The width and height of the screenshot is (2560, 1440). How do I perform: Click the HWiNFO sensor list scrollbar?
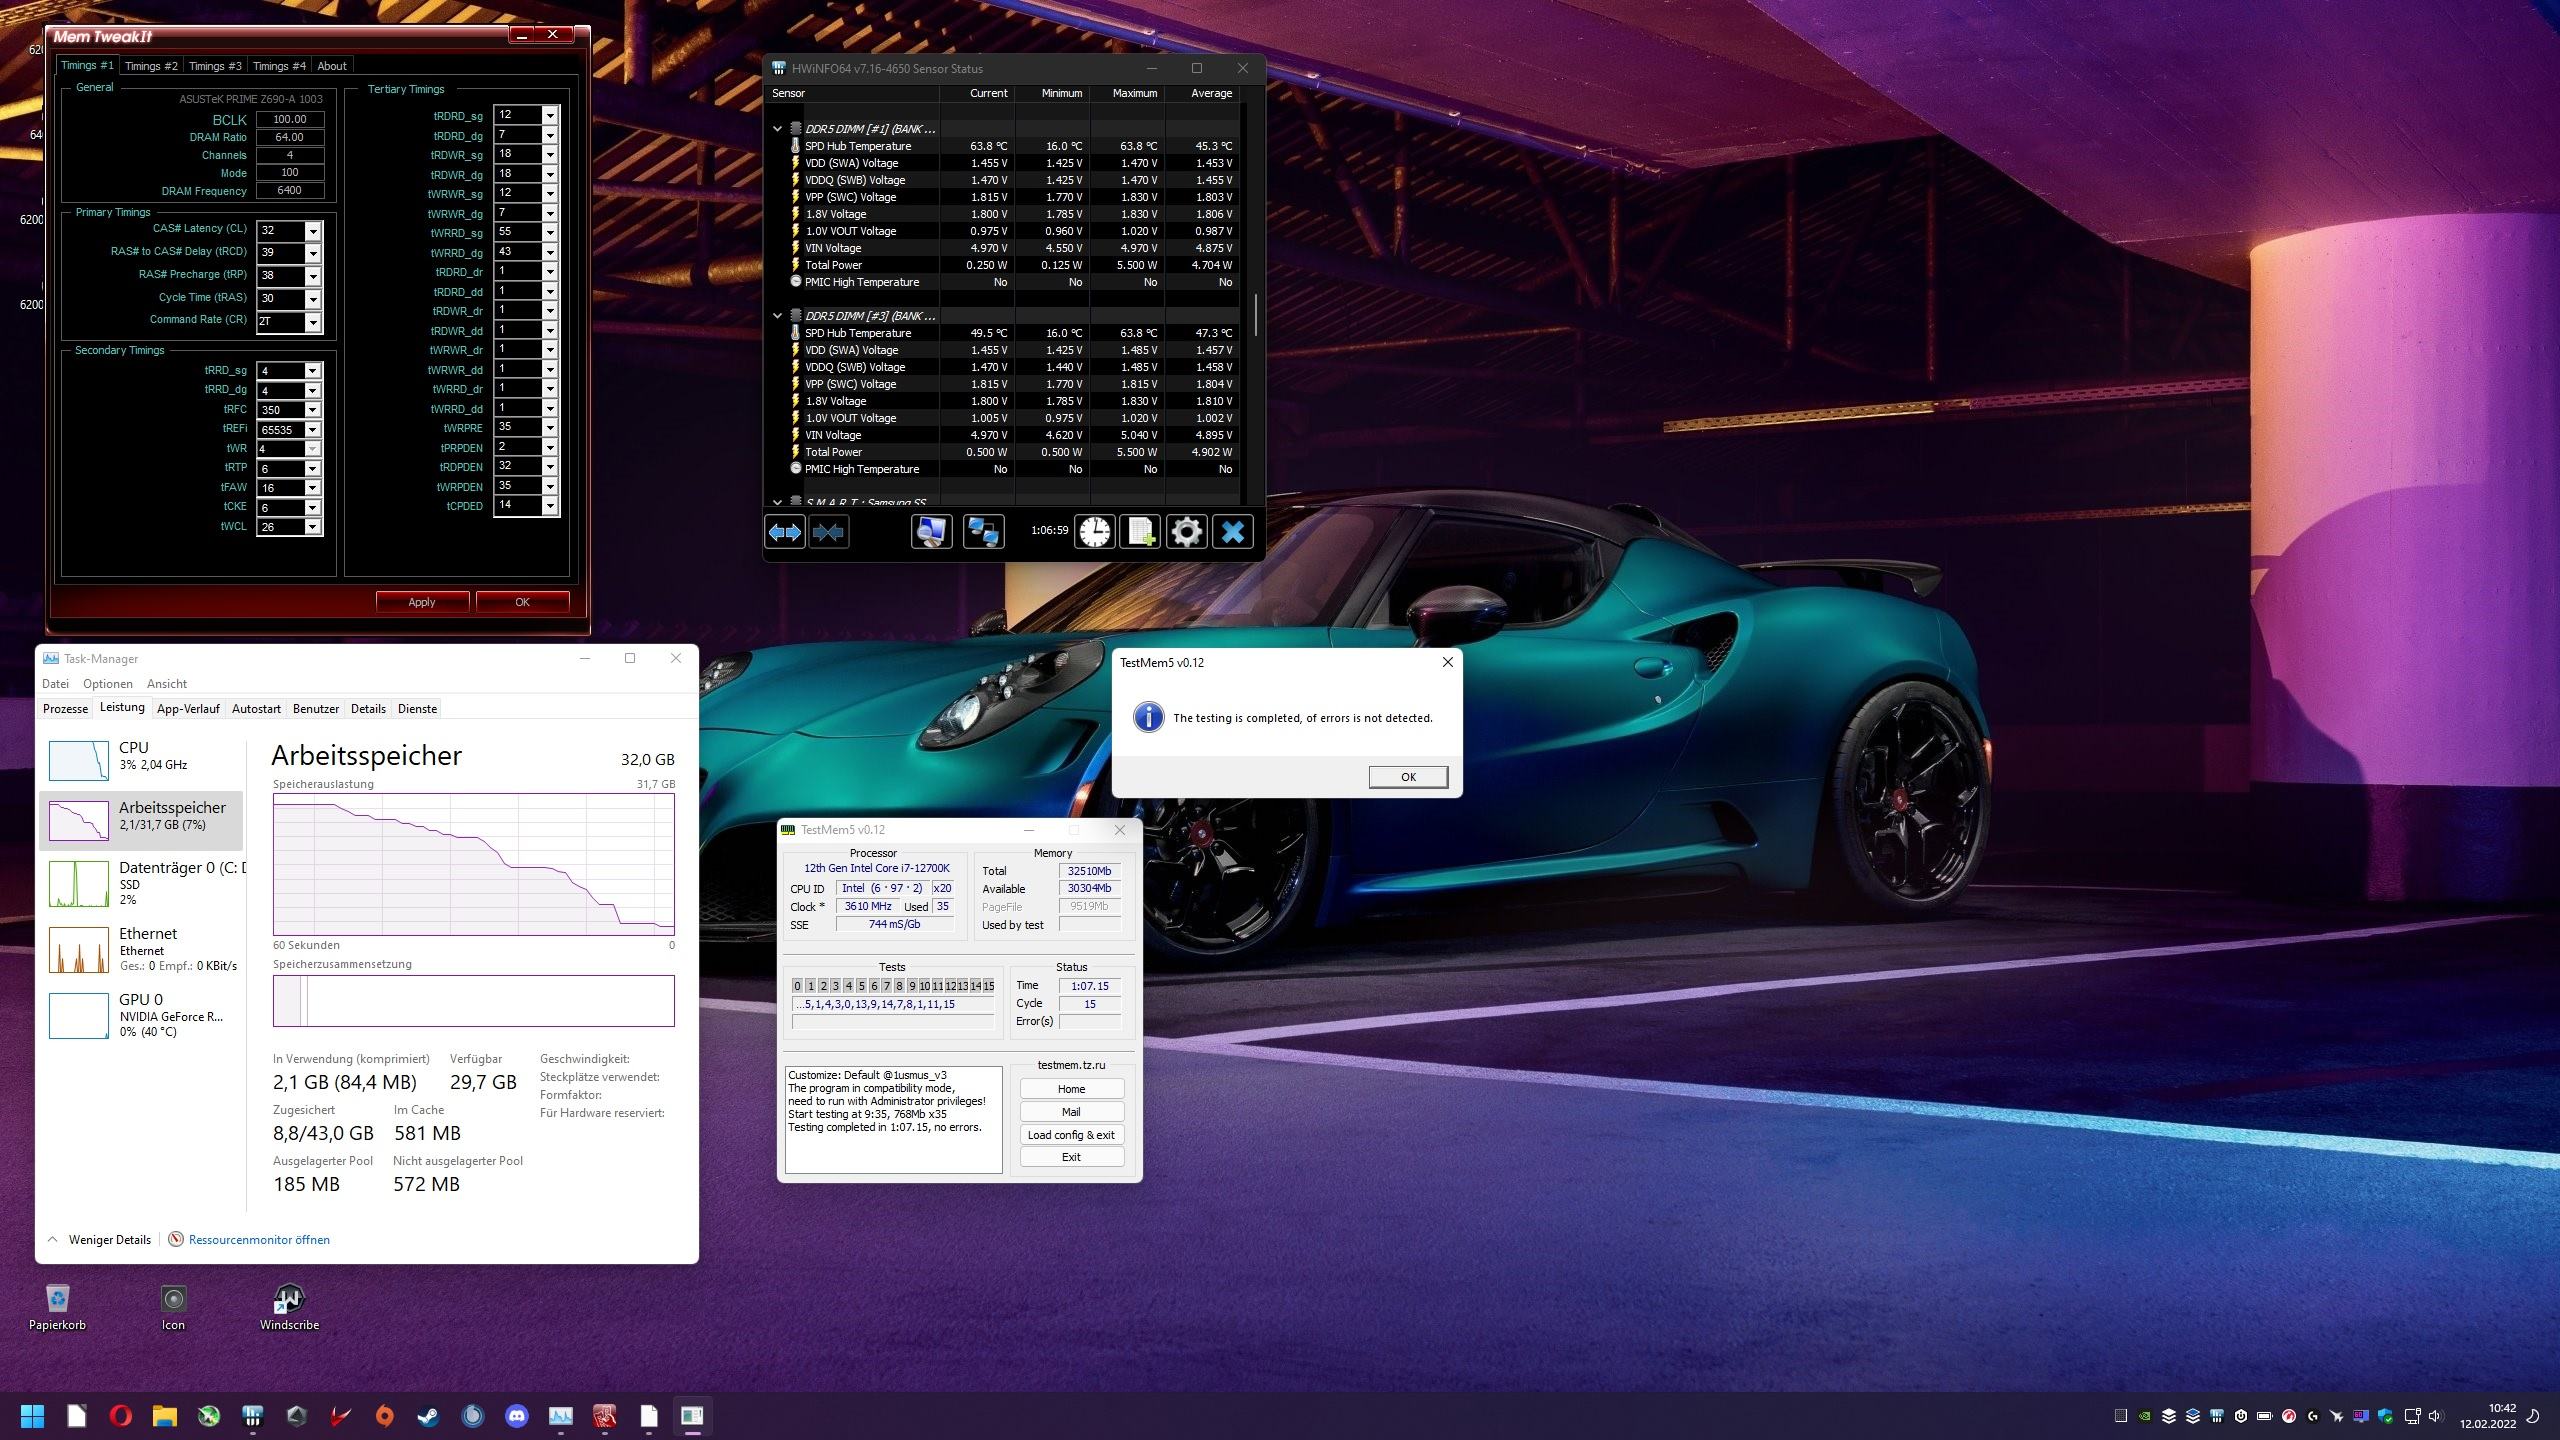pyautogui.click(x=1255, y=315)
